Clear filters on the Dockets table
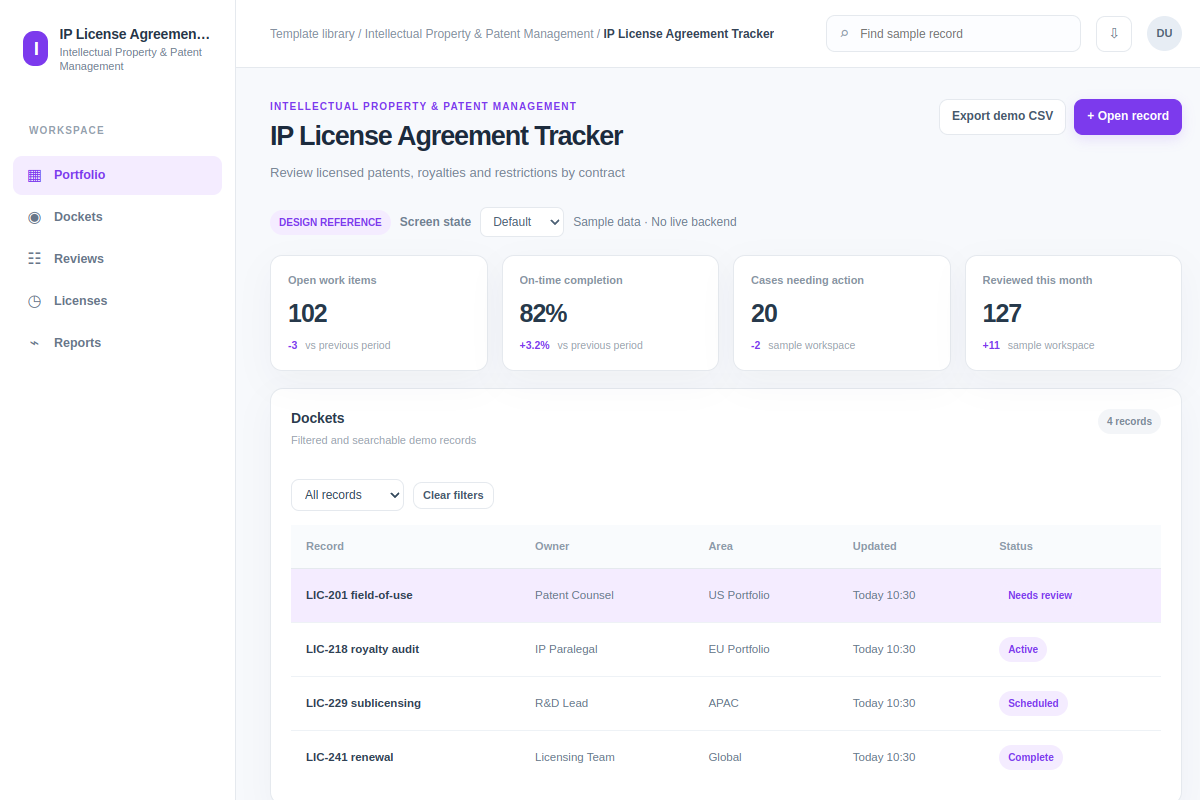Screen dimensions: 1200x800 pyautogui.click(x=453, y=495)
